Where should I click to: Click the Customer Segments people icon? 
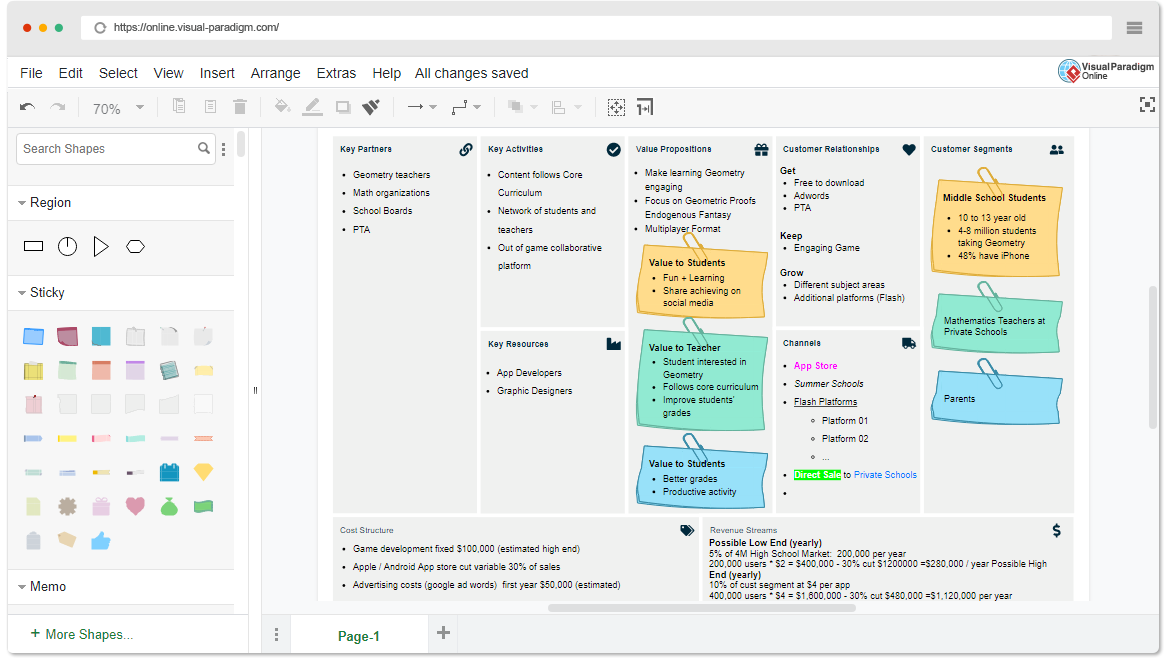click(1057, 150)
